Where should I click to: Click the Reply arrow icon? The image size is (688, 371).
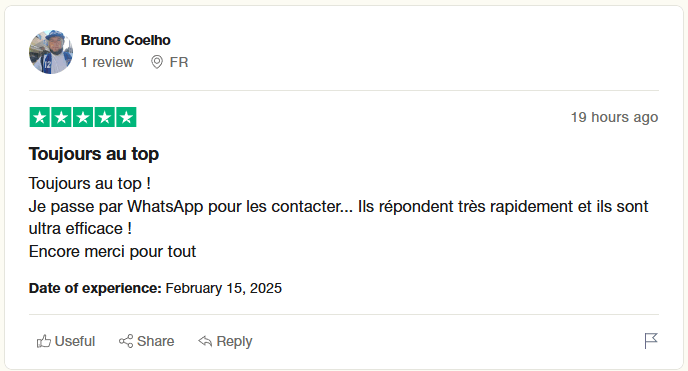205,341
